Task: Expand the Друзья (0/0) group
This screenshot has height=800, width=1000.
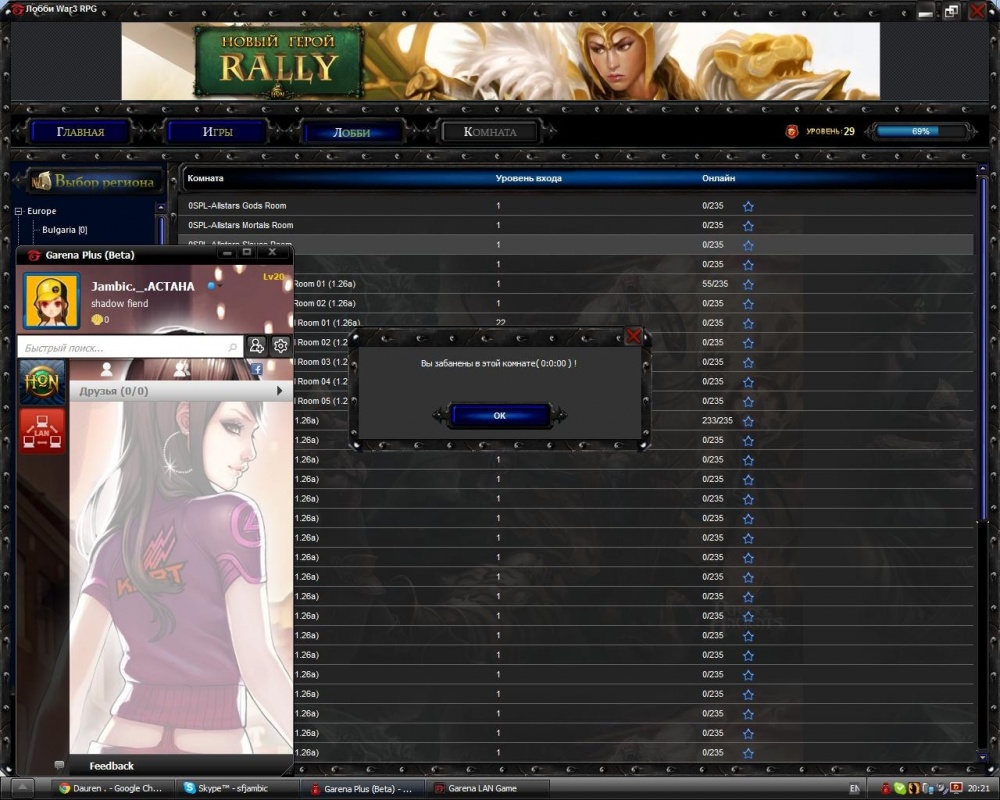Action: (180, 391)
